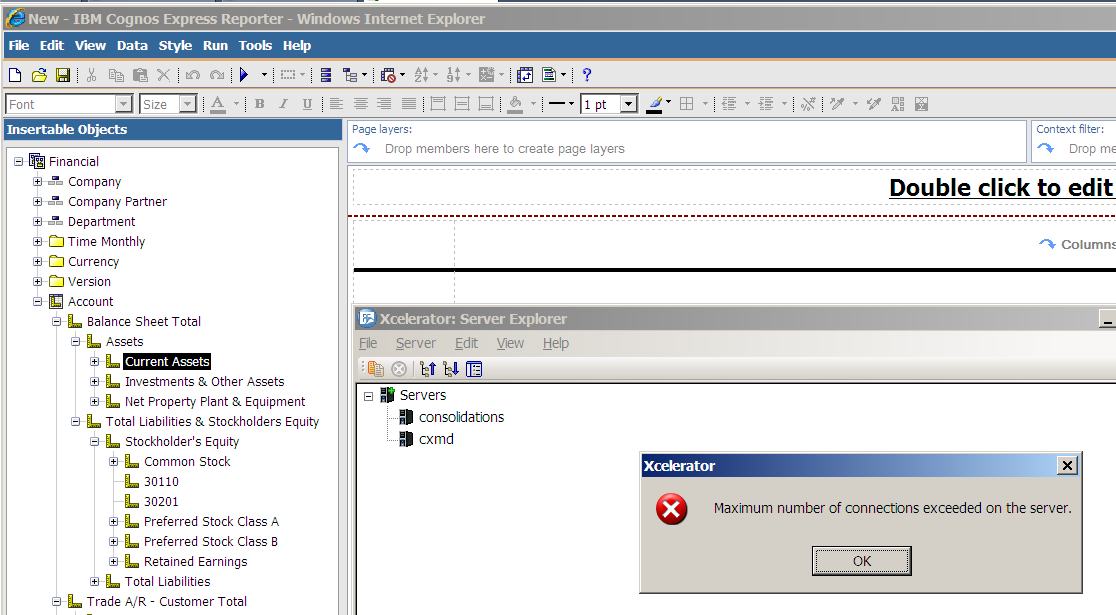Select the Preferred Stock Class A item

211,522
